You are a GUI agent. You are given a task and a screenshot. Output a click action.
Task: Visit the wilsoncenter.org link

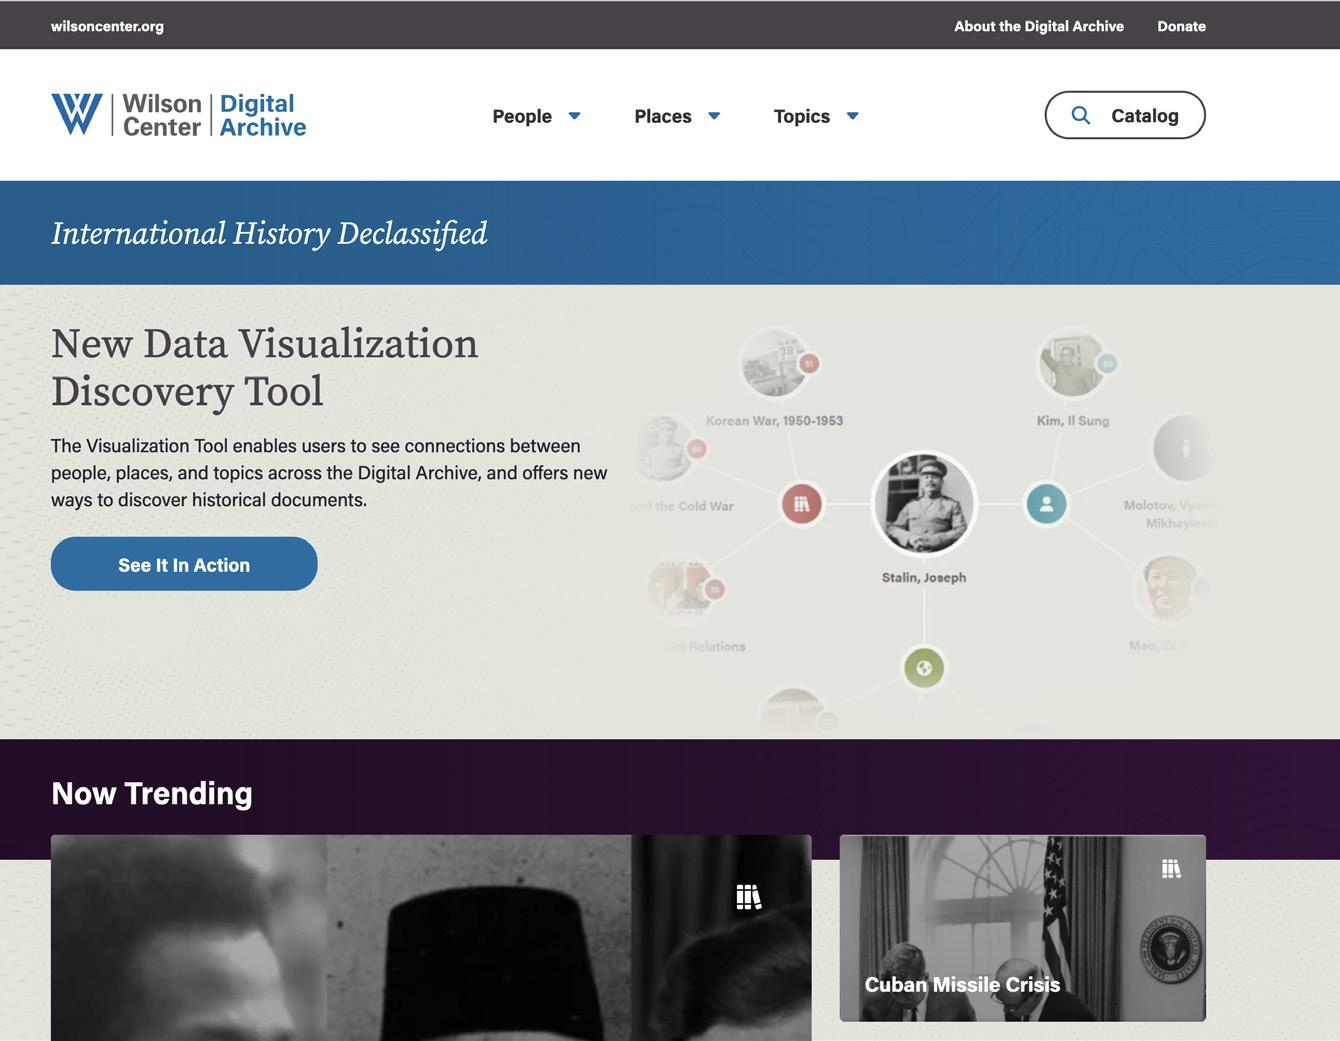pyautogui.click(x=107, y=26)
